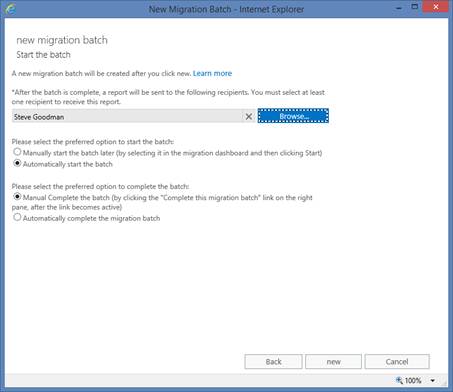453x392 pixels.
Task: Remove Steve Goodman with the X icon
Action: [x=249, y=117]
